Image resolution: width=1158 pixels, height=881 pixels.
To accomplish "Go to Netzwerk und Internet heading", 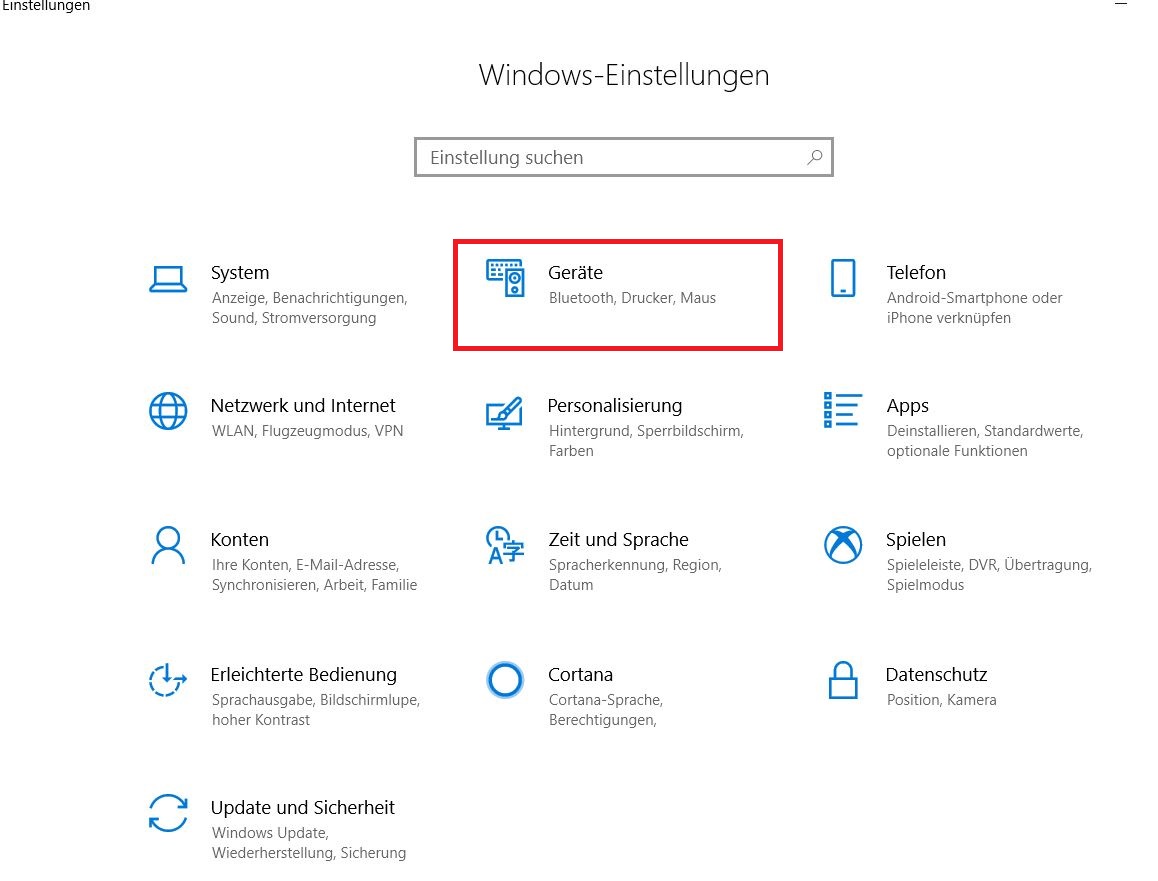I will [303, 405].
